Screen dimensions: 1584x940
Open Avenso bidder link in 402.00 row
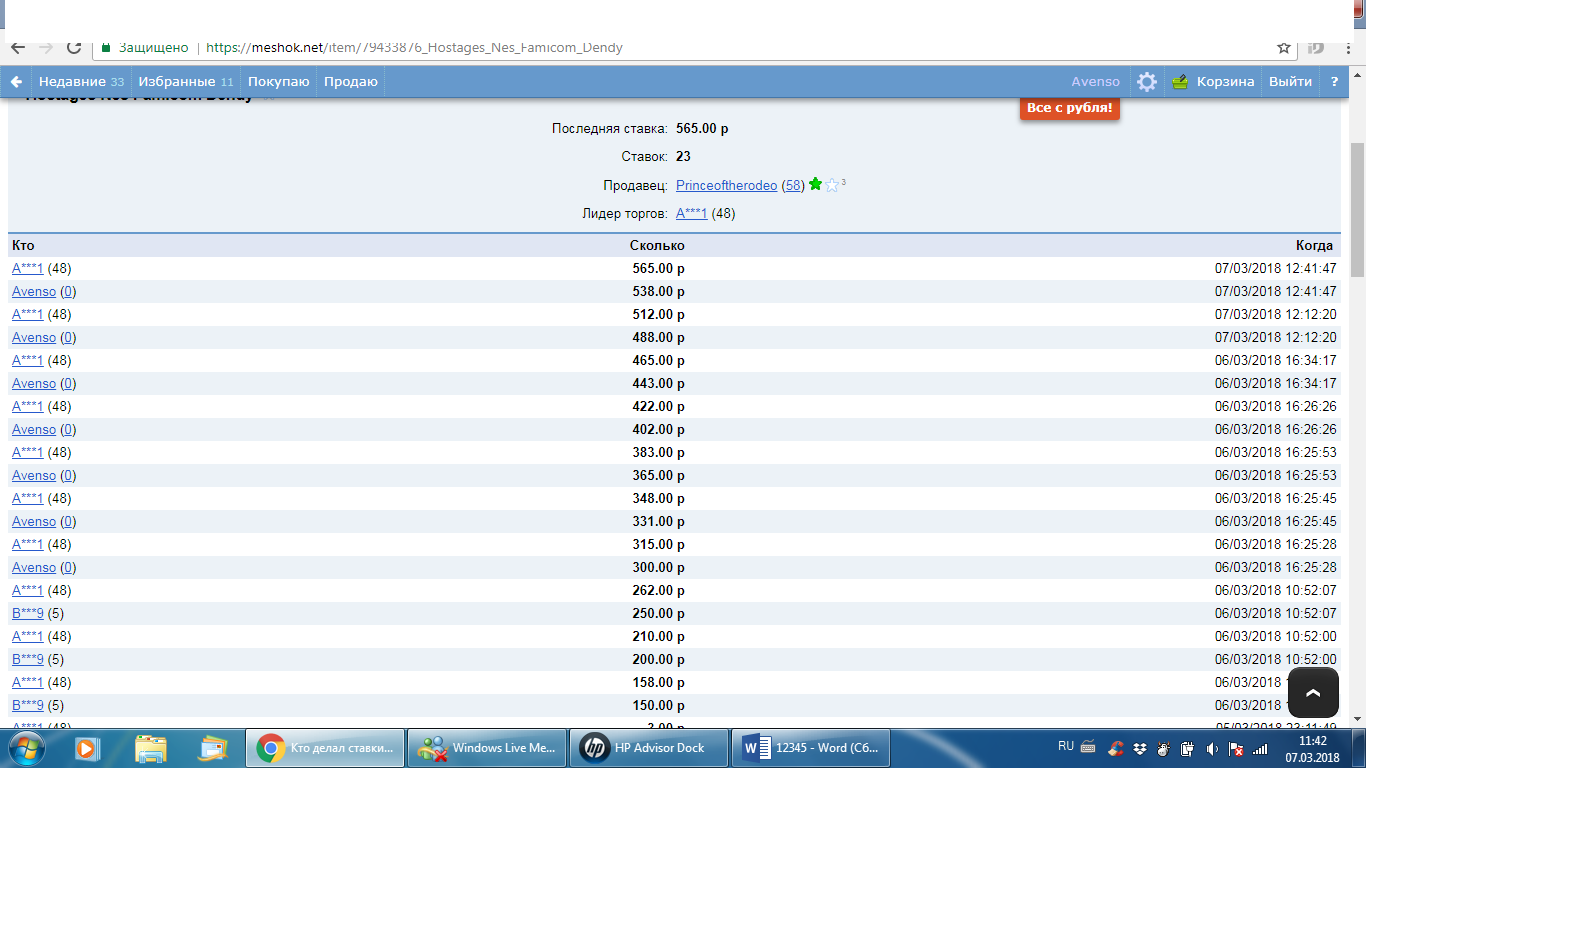coord(34,430)
